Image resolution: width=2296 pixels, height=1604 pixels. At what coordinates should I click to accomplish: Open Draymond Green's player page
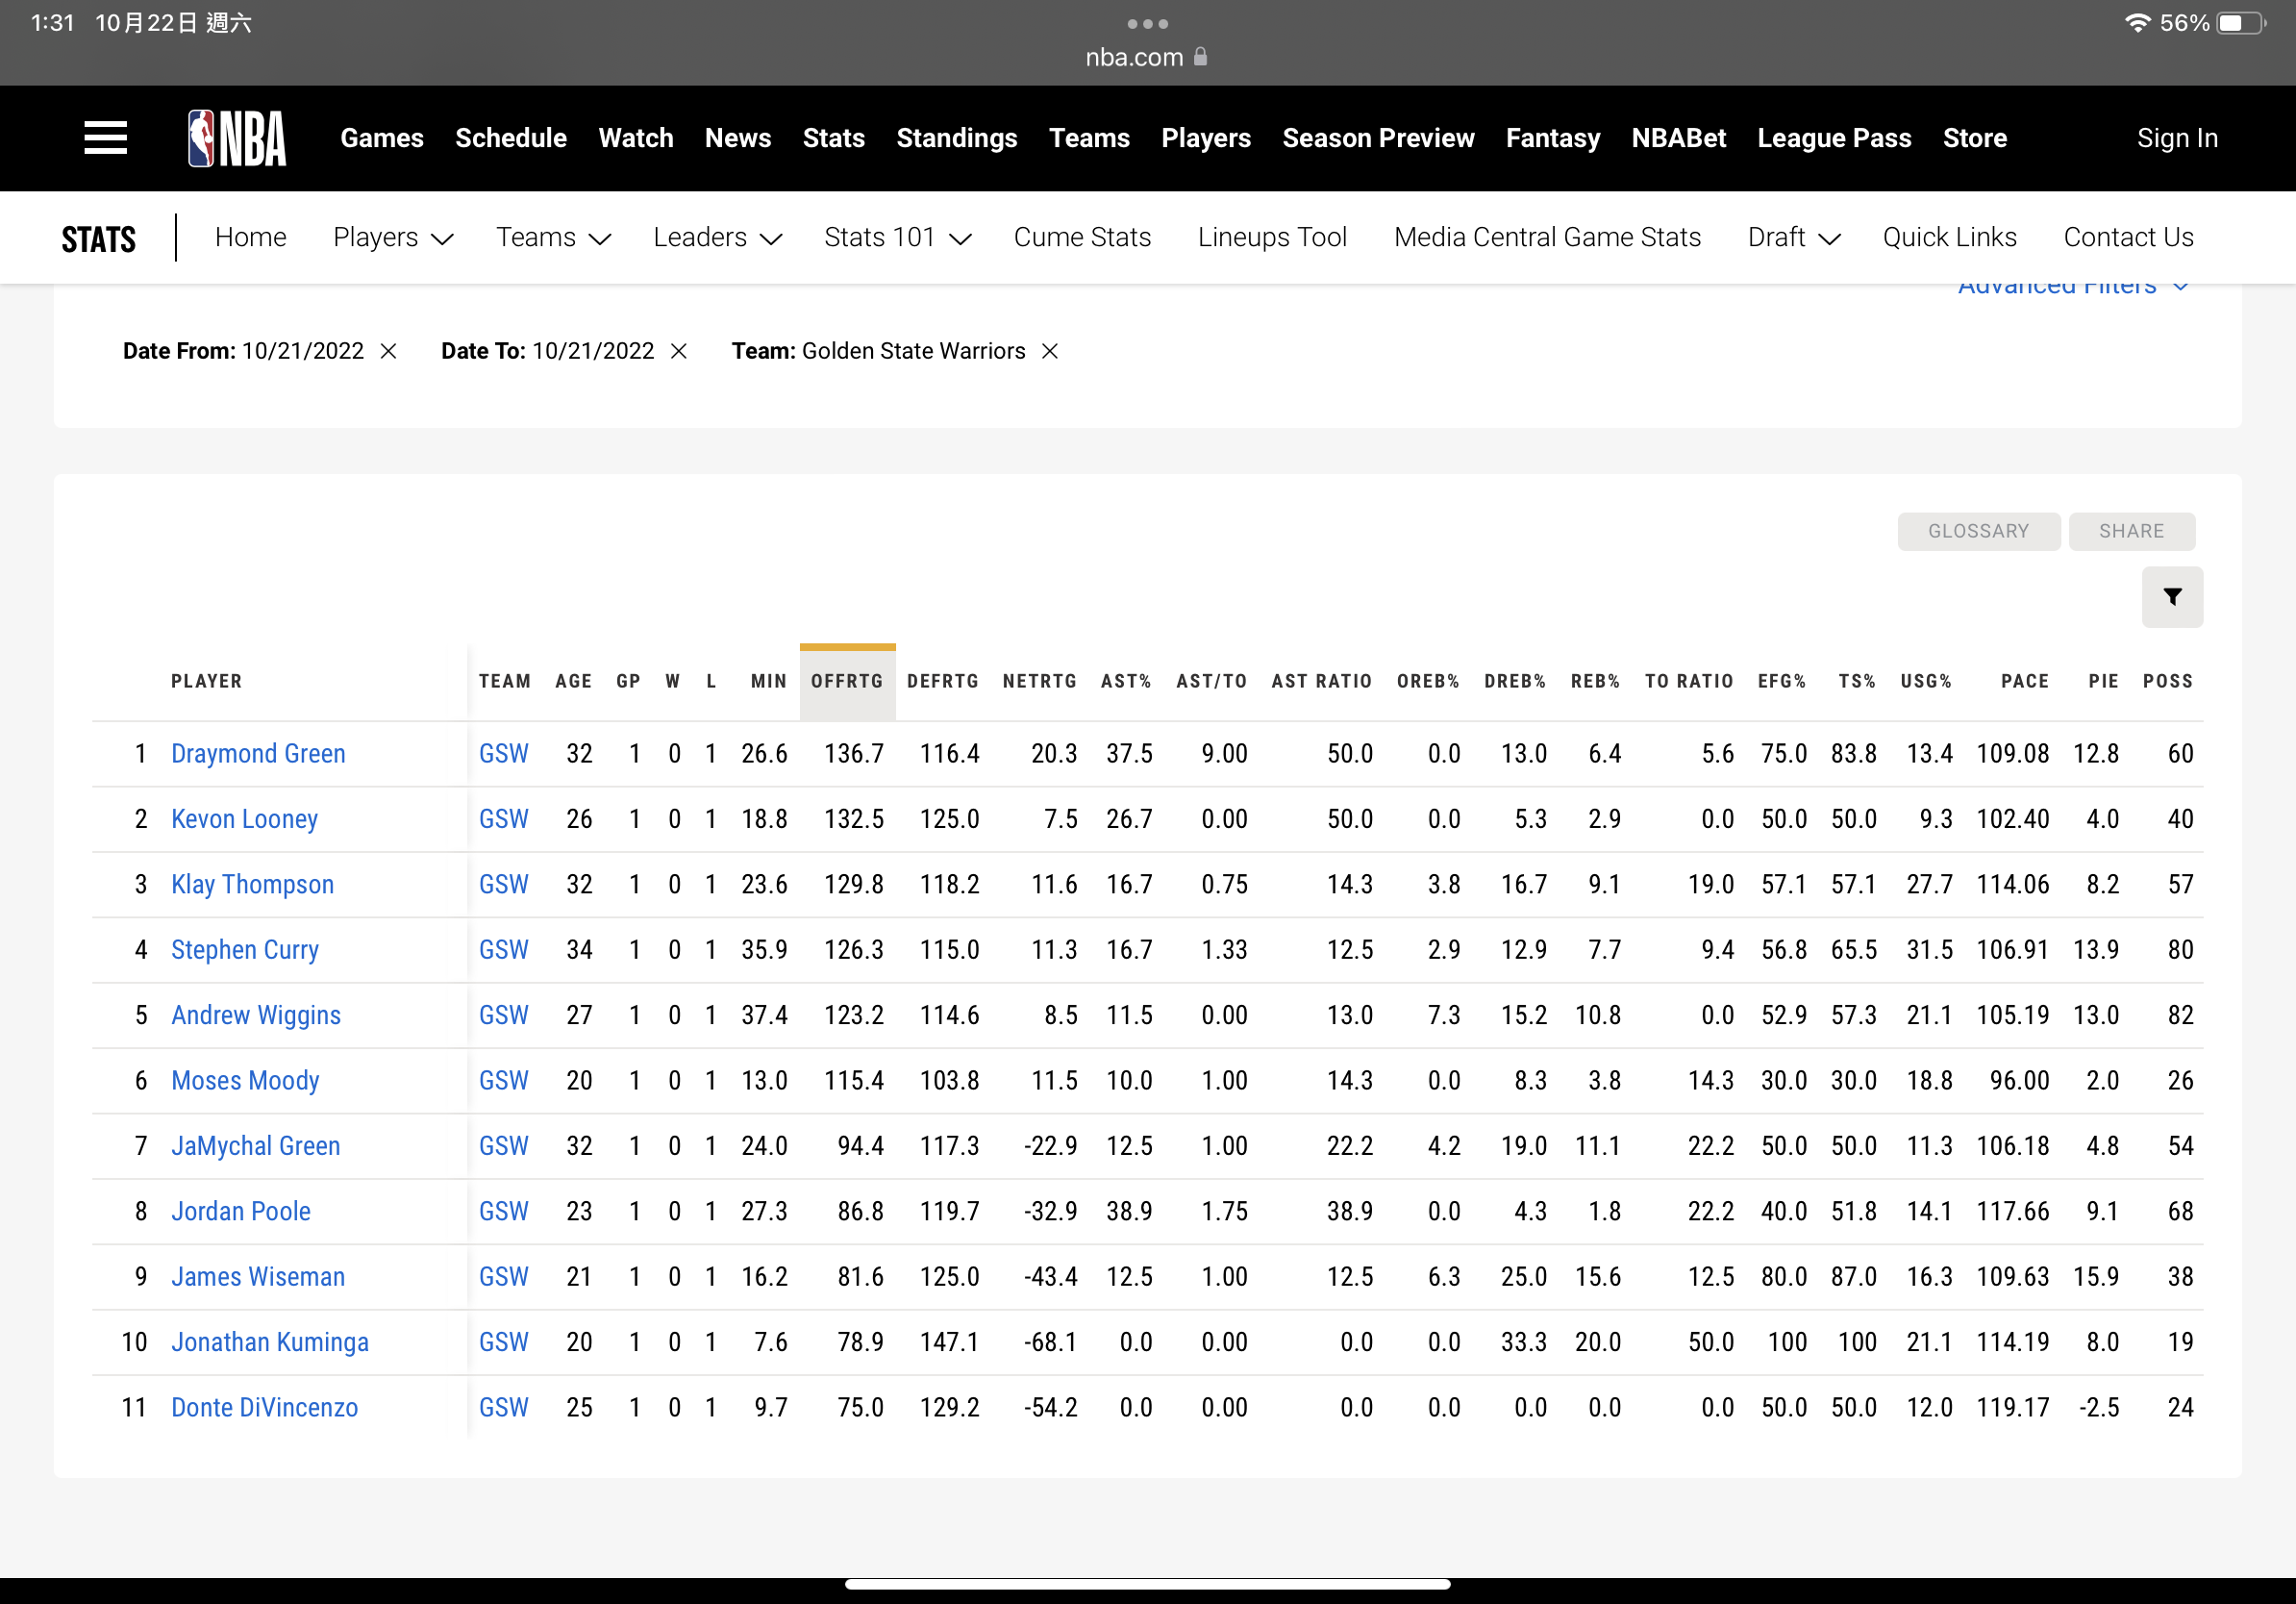click(258, 754)
